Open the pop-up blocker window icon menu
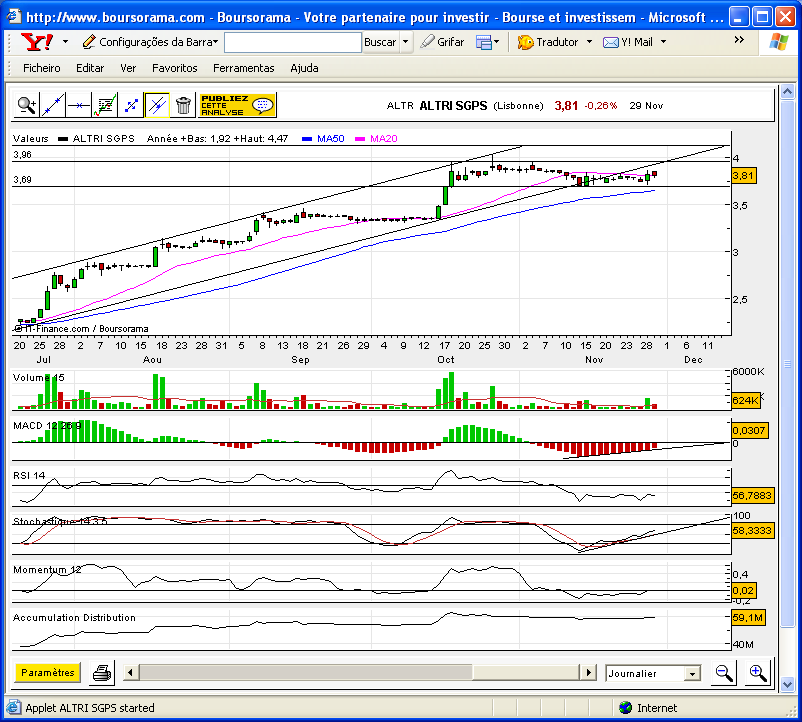This screenshot has width=802, height=722. click(487, 42)
